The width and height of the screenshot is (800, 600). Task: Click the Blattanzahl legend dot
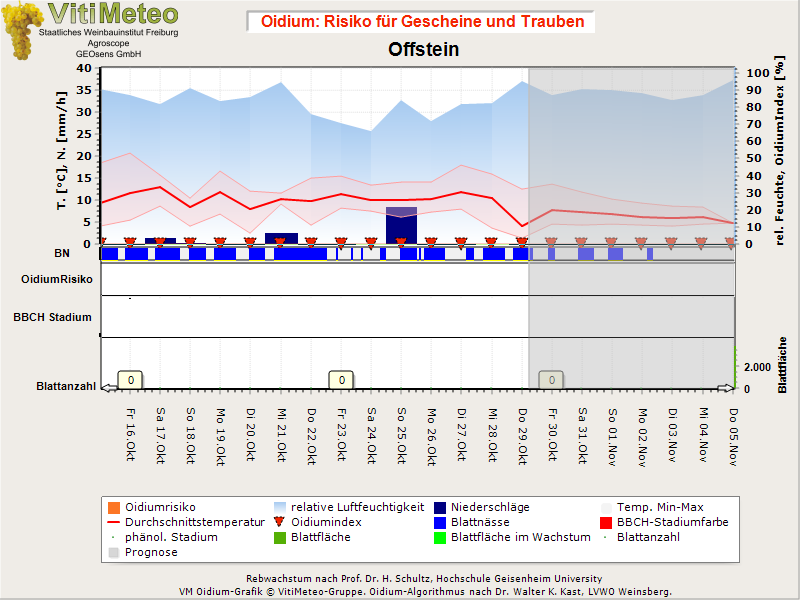[605, 537]
